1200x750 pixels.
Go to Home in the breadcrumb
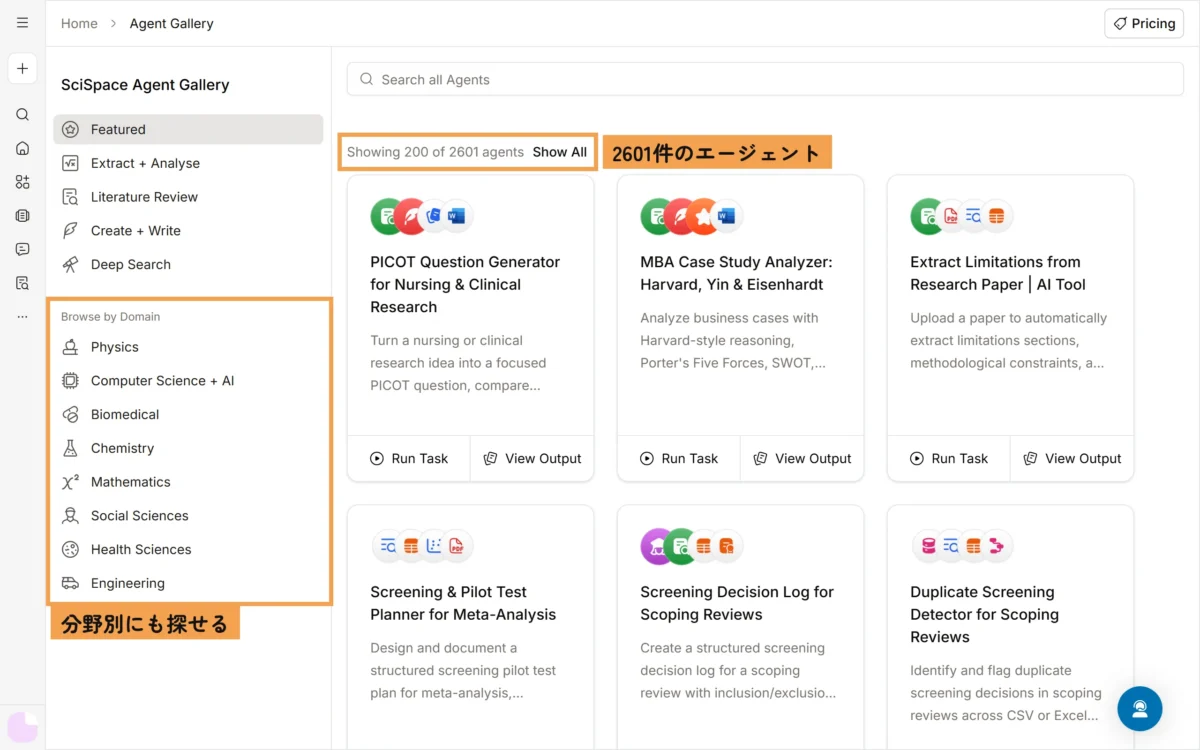click(79, 24)
